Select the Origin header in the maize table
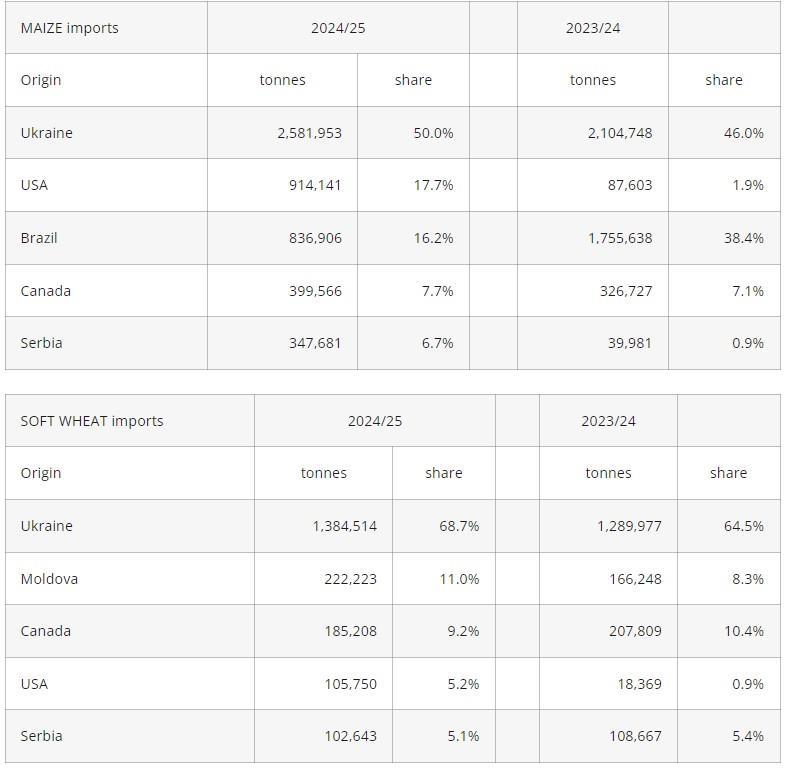 pyautogui.click(x=41, y=80)
